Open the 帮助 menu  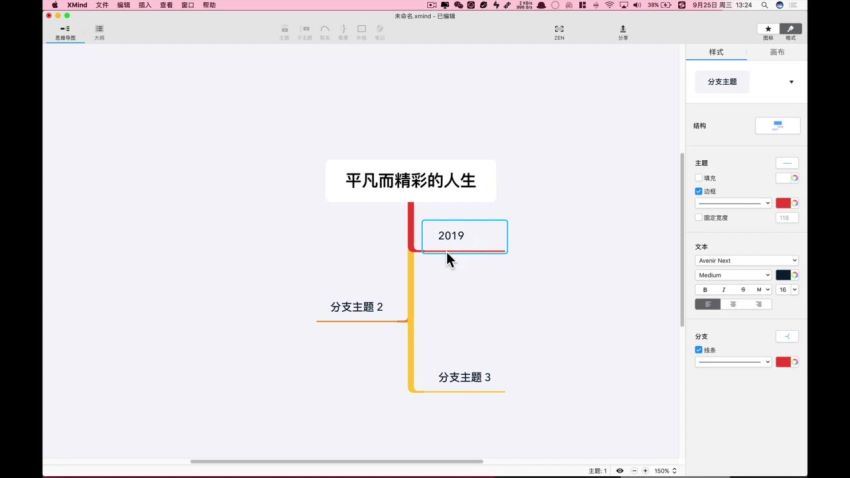click(209, 5)
